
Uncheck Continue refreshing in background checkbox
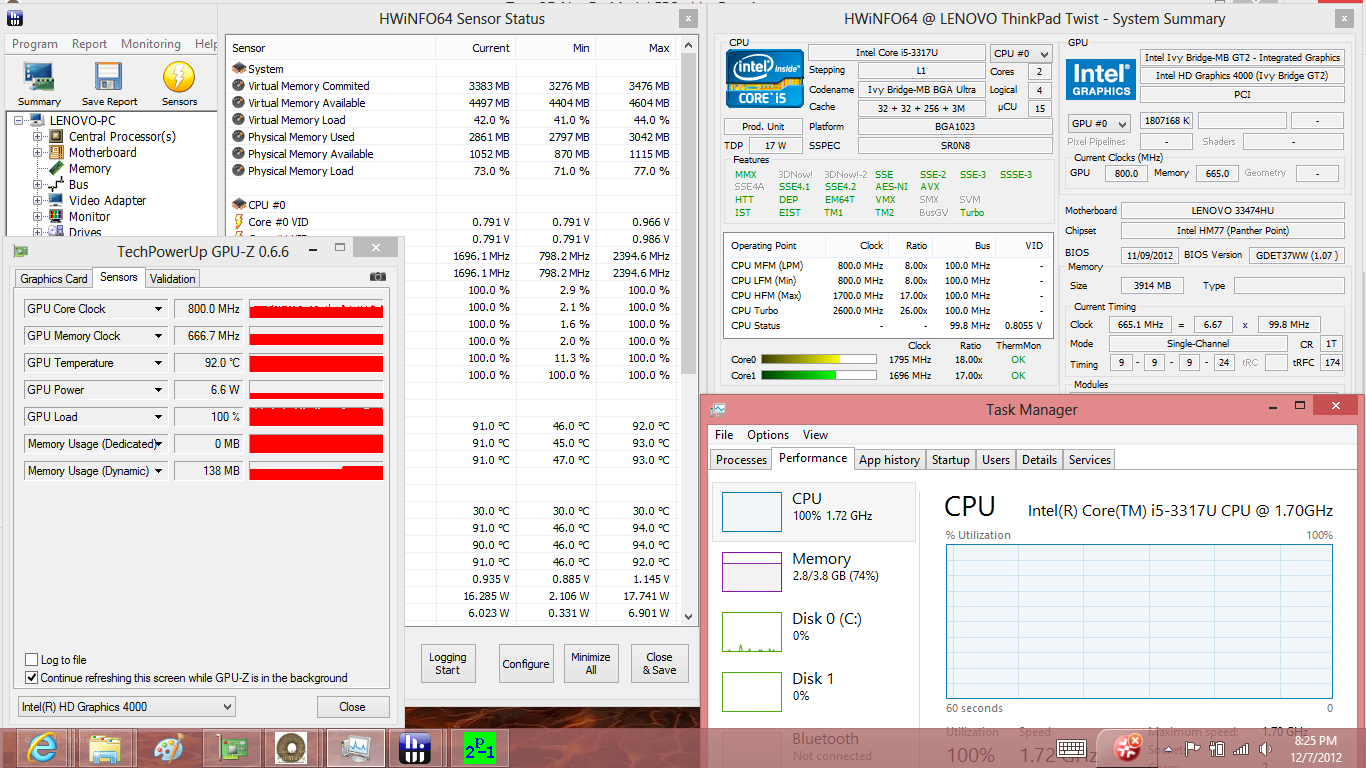31,678
